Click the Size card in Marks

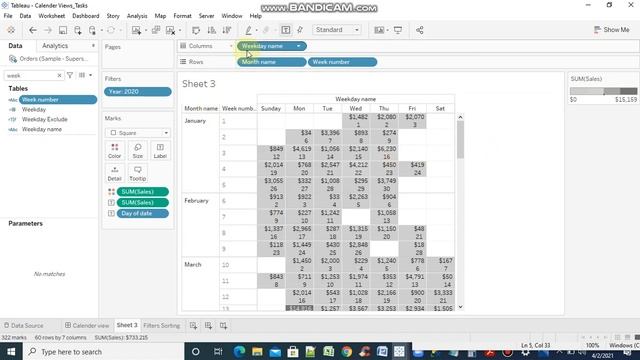(x=138, y=151)
